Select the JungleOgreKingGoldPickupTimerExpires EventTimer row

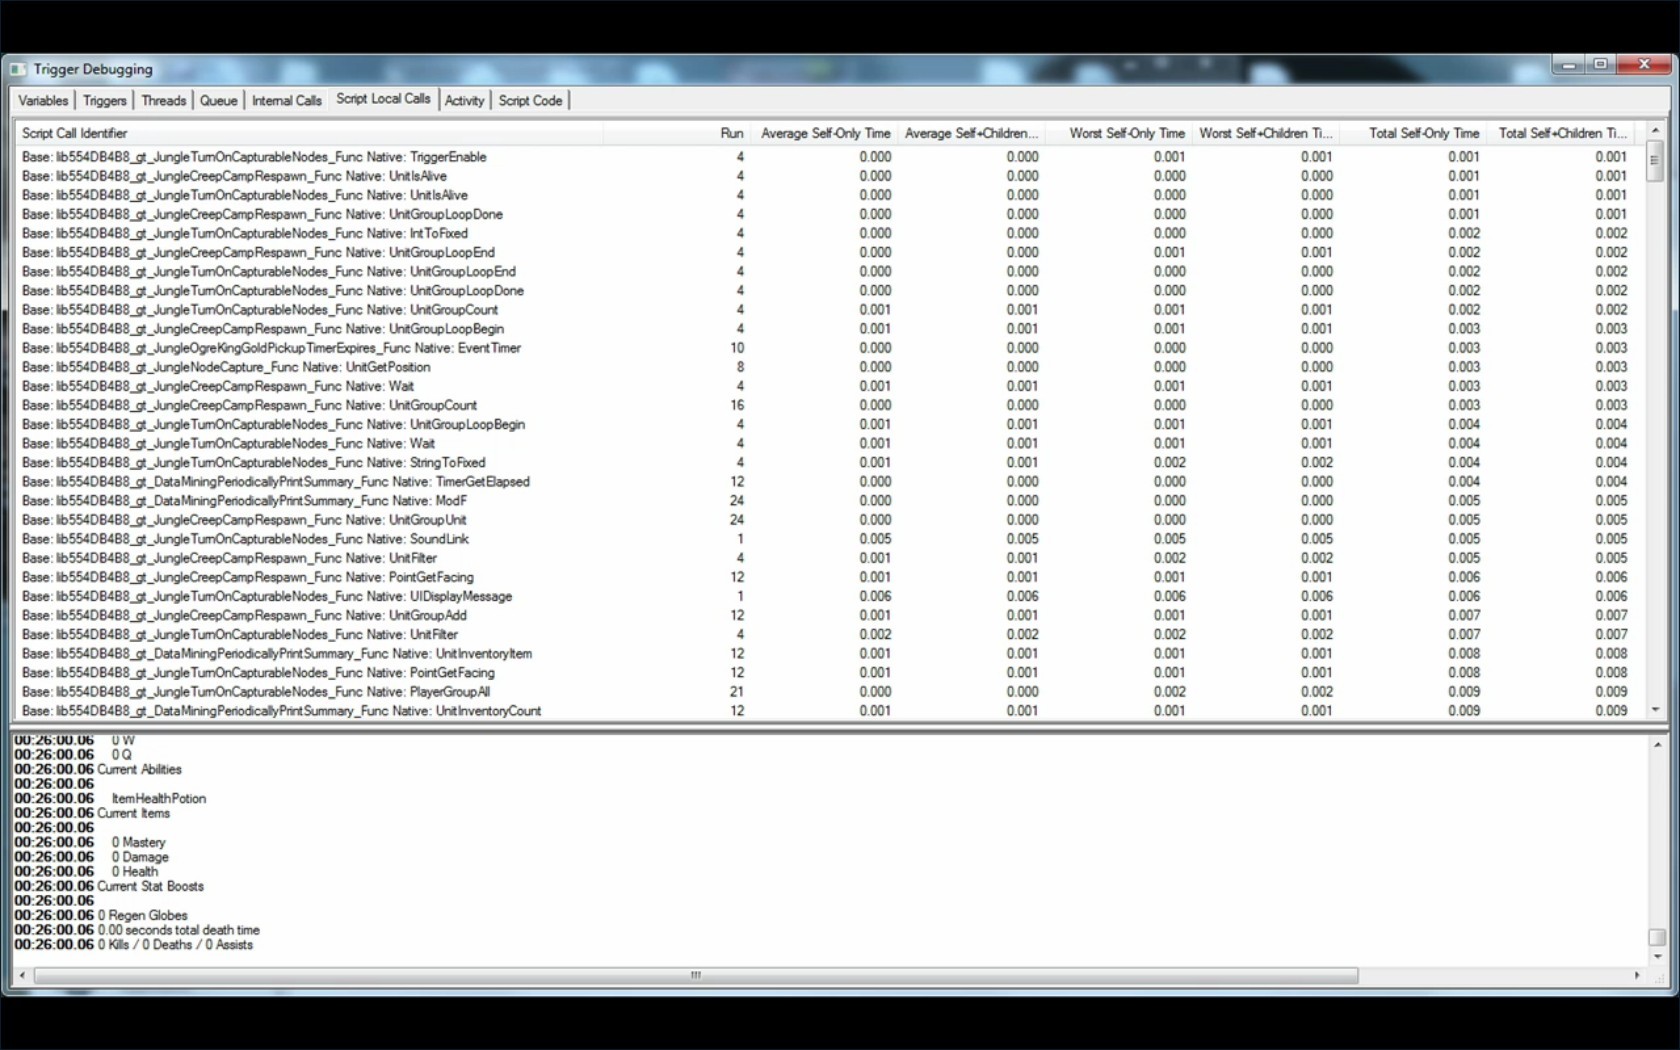click(x=826, y=348)
